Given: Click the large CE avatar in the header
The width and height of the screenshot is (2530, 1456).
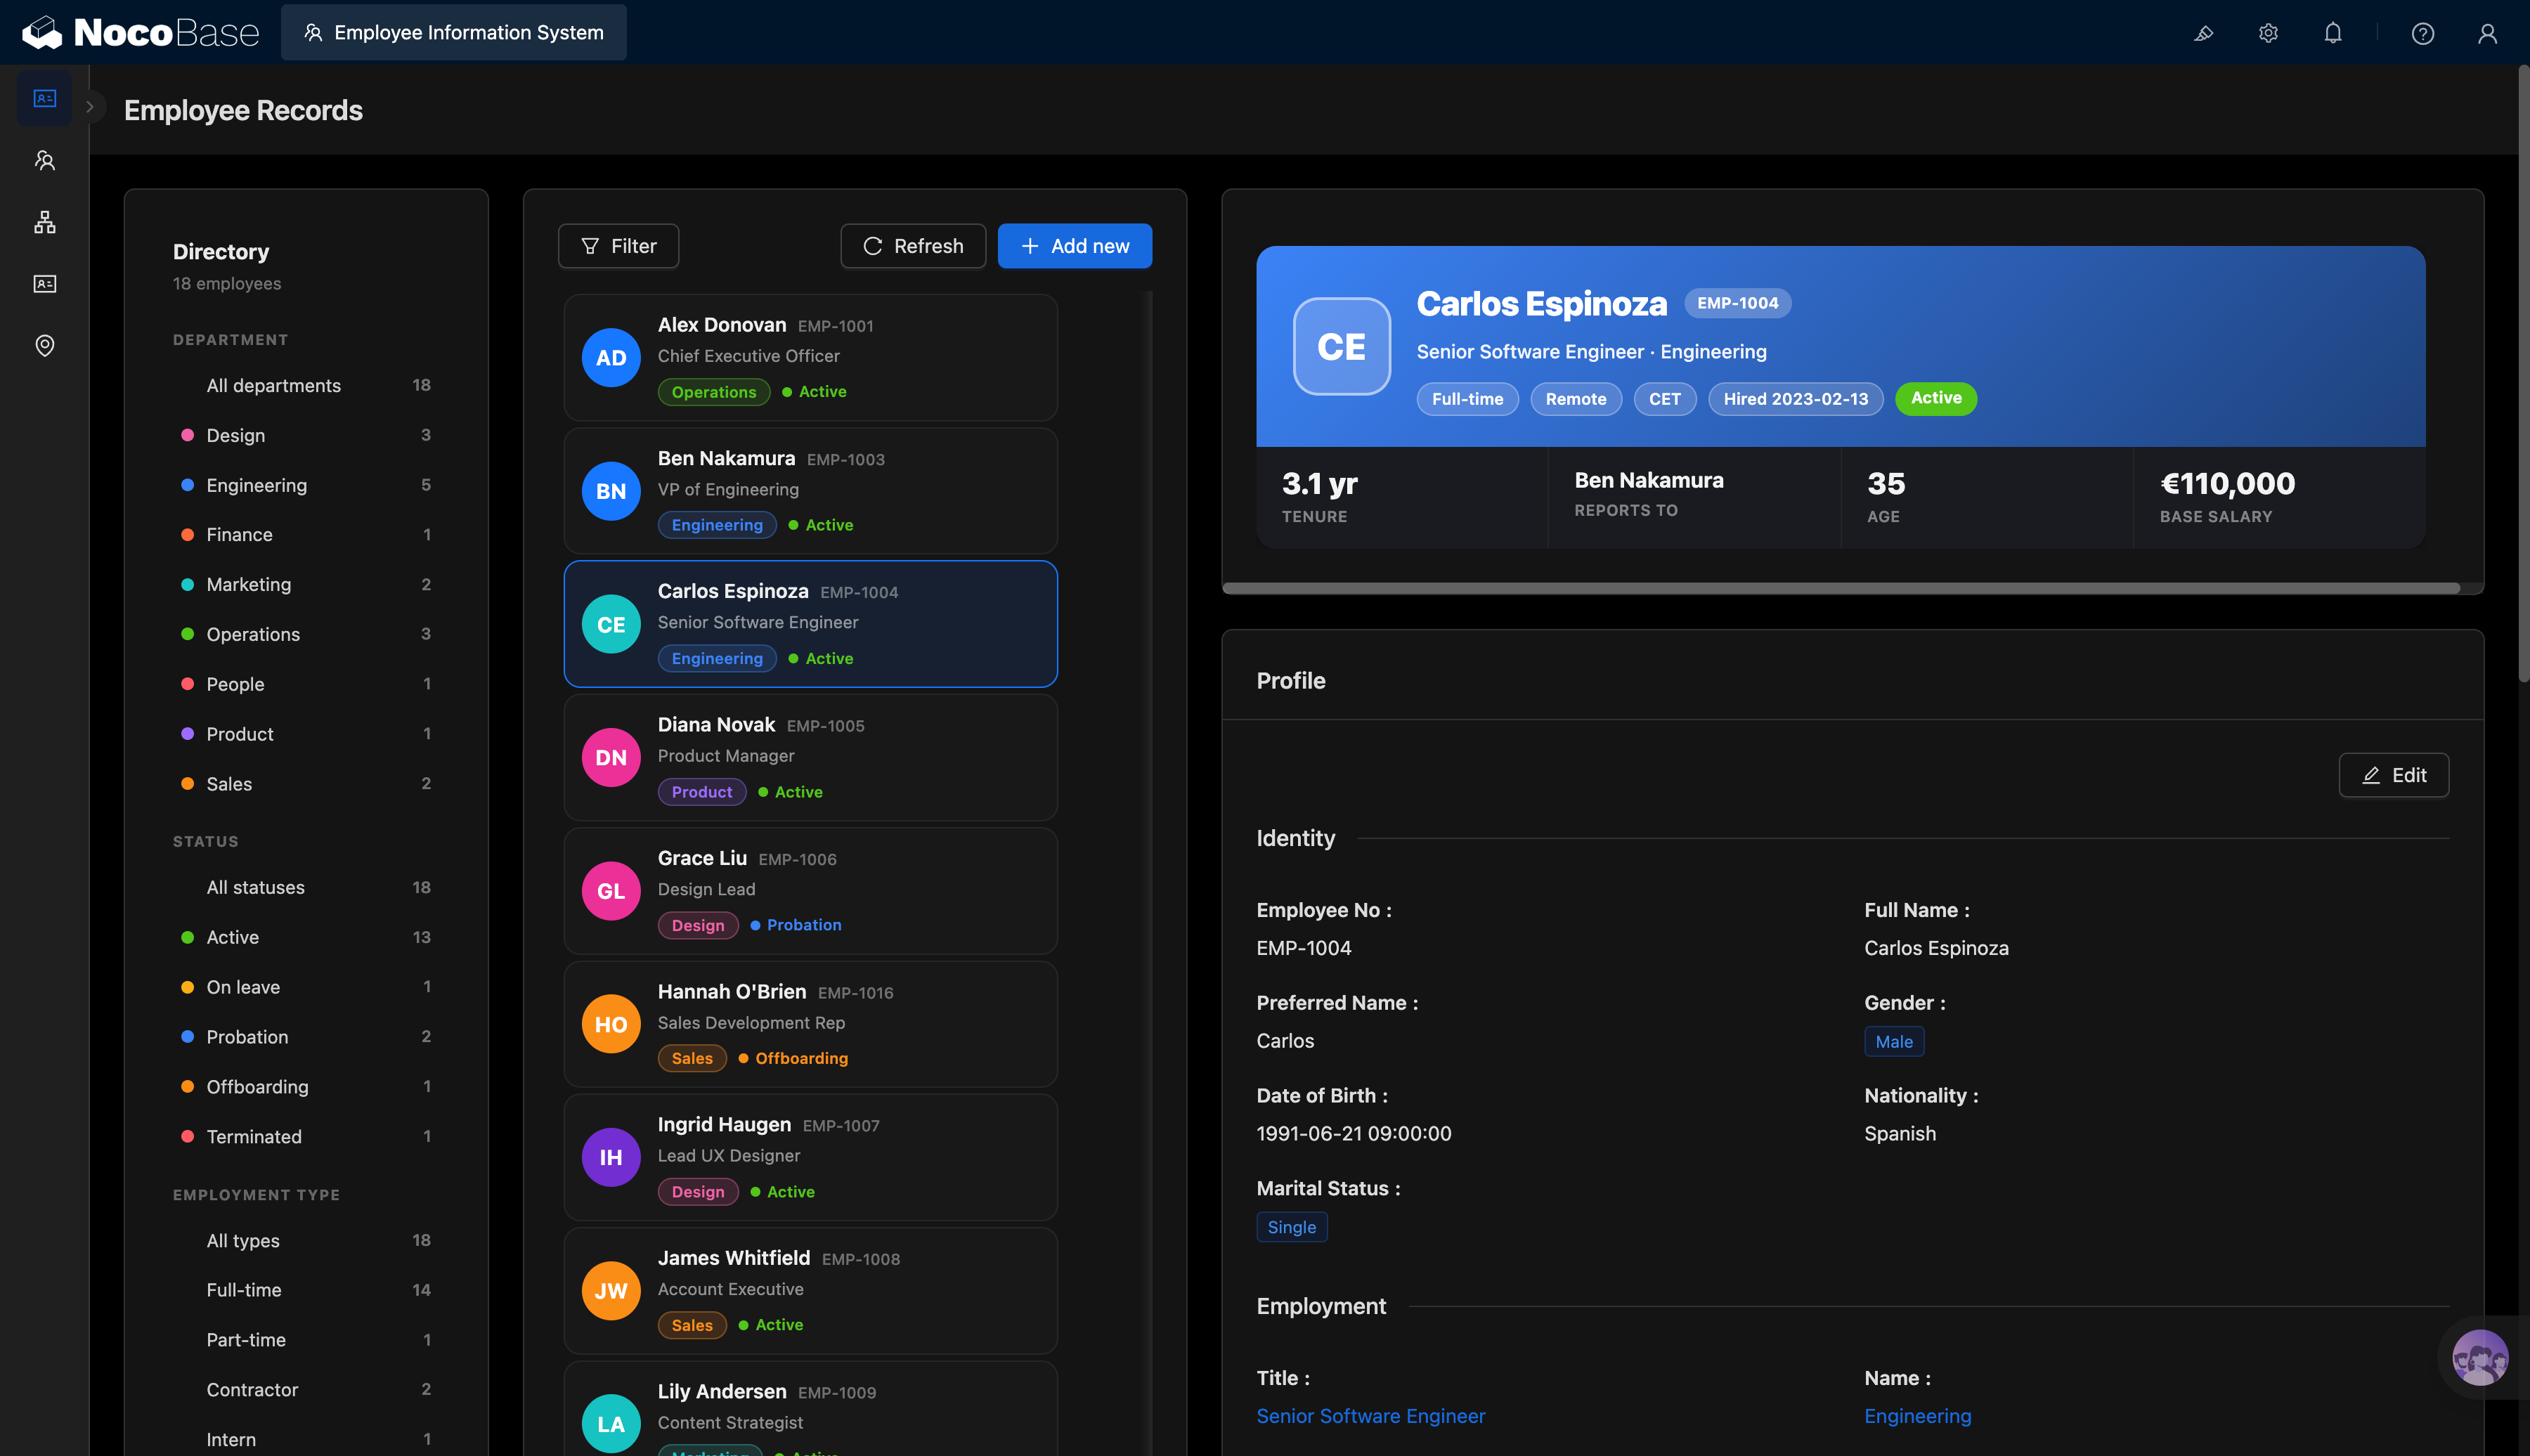Looking at the screenshot, I should coord(1341,346).
